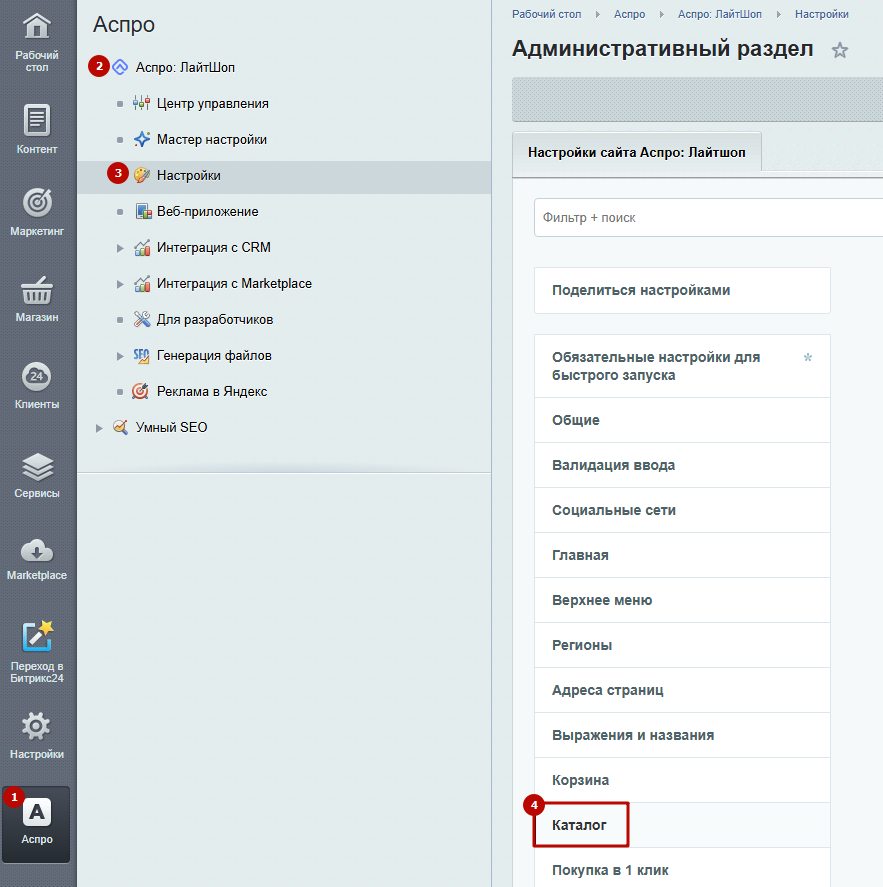The height and width of the screenshot is (887, 883).
Task: Open the Каталог settings section
Action: tap(682, 825)
